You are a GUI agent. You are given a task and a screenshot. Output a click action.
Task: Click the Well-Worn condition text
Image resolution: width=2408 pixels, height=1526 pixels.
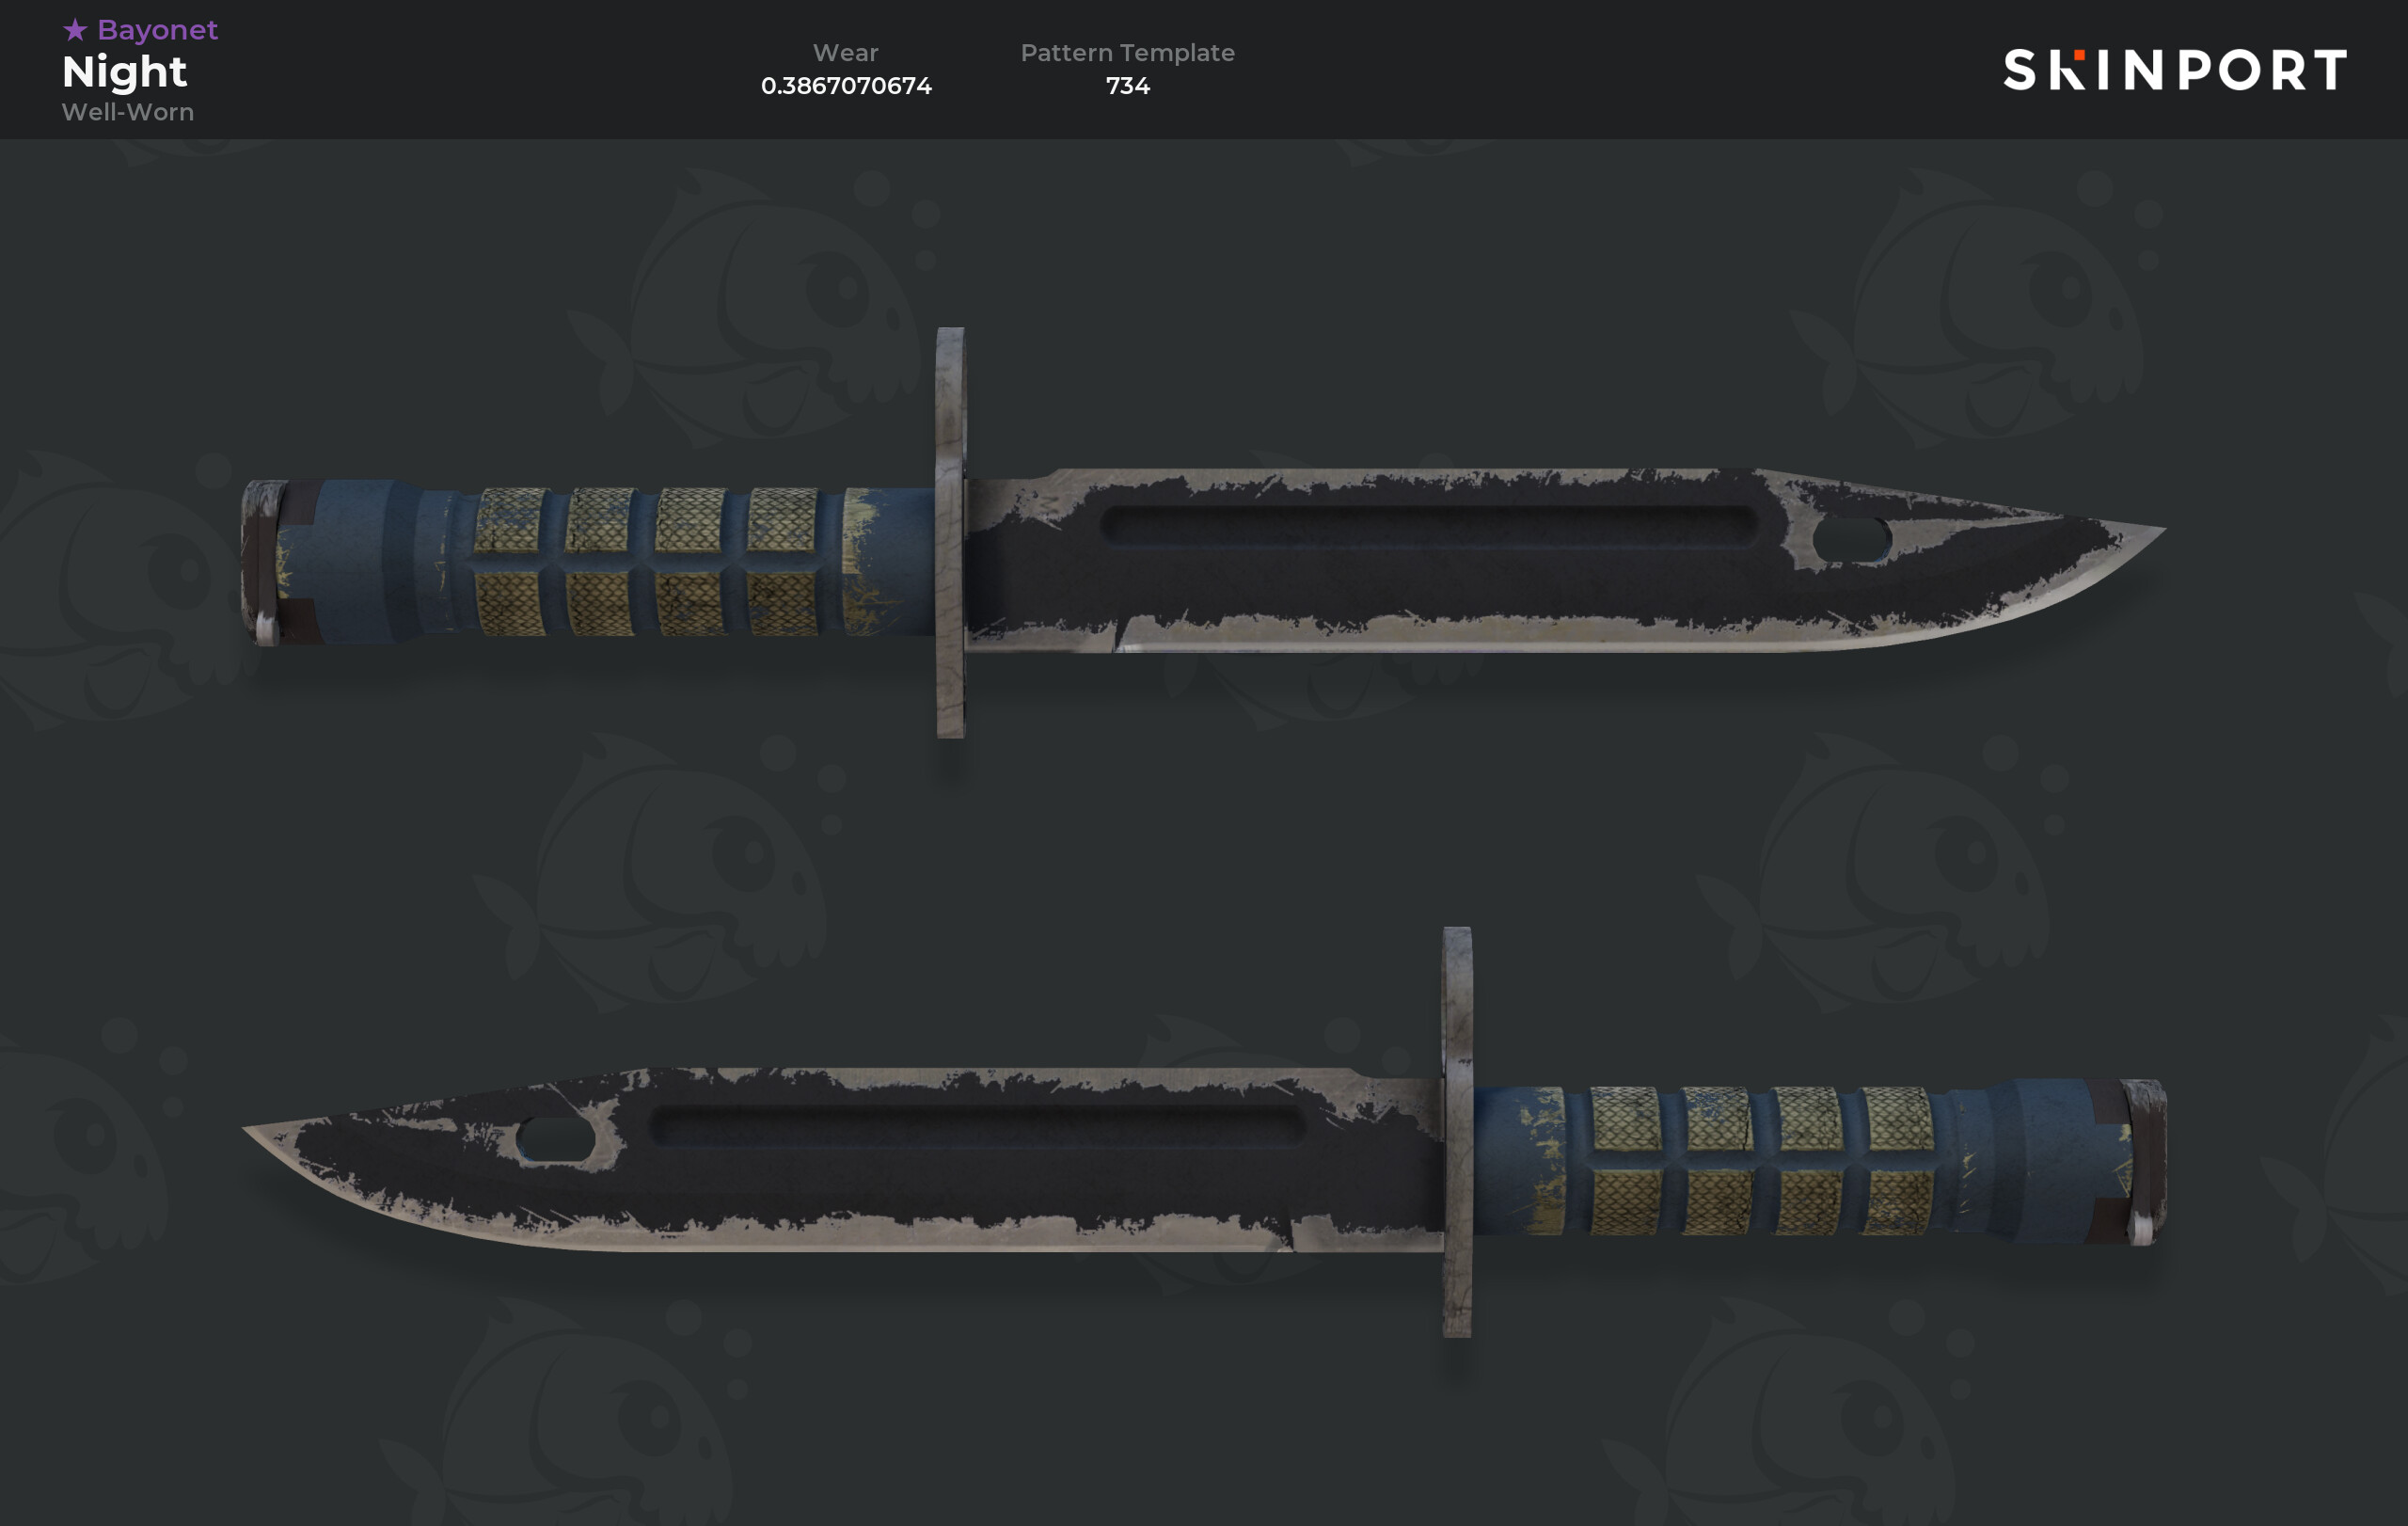click(128, 112)
